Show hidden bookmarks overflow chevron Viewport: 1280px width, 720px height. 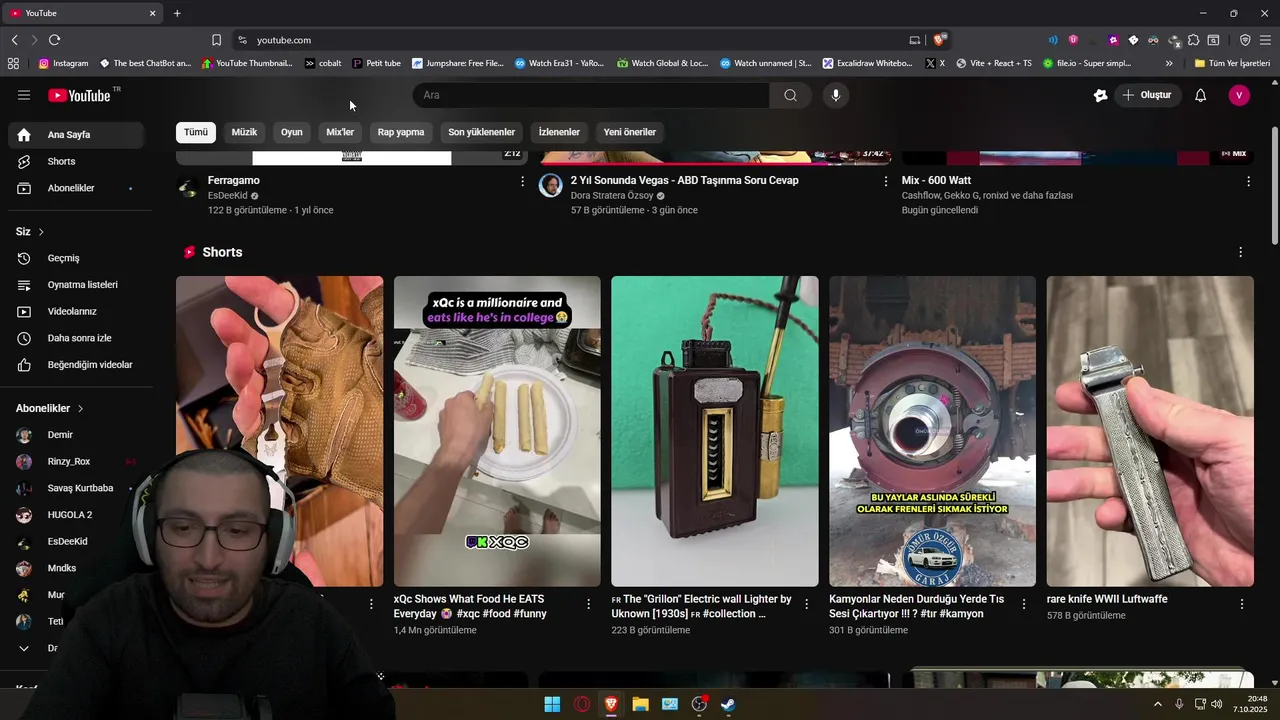click(1169, 63)
